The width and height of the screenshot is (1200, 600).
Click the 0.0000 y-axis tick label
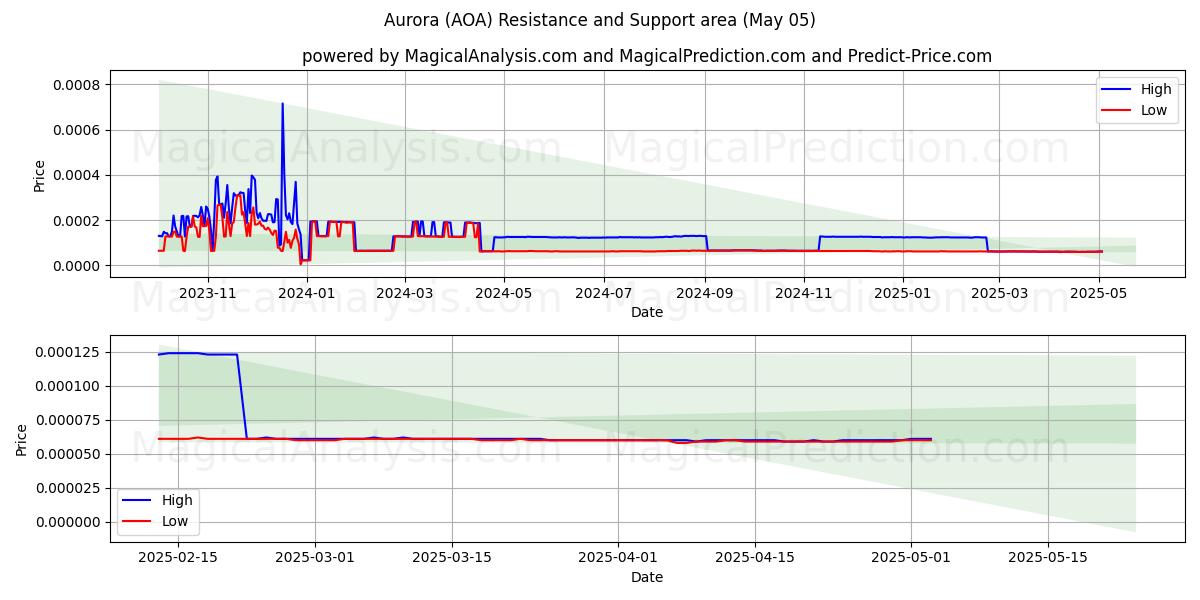[x=77, y=266]
